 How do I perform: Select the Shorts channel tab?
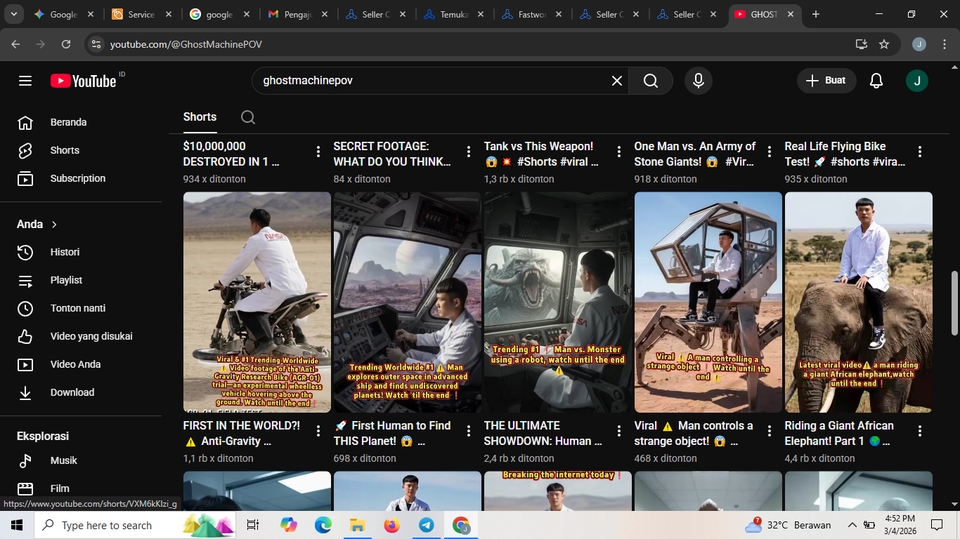tap(200, 117)
